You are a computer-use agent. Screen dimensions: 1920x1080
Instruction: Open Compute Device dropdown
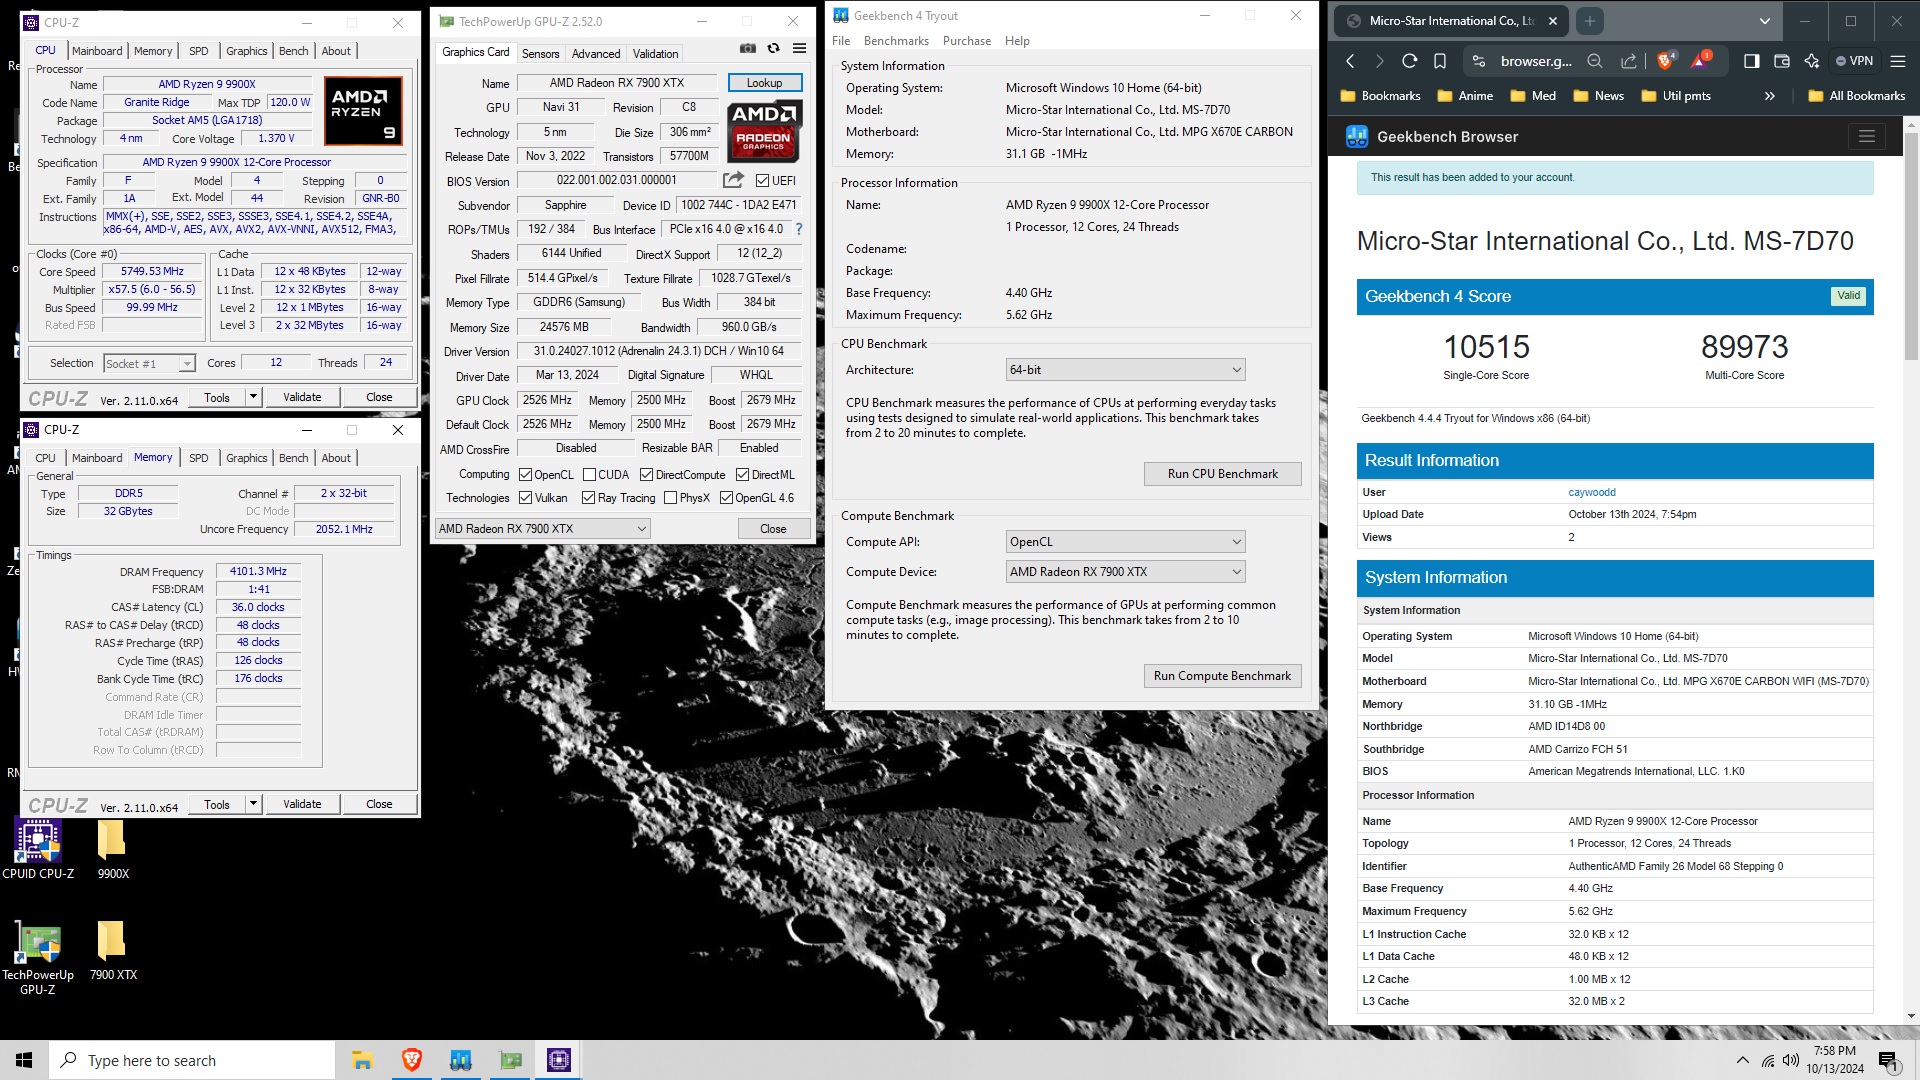pyautogui.click(x=1125, y=572)
